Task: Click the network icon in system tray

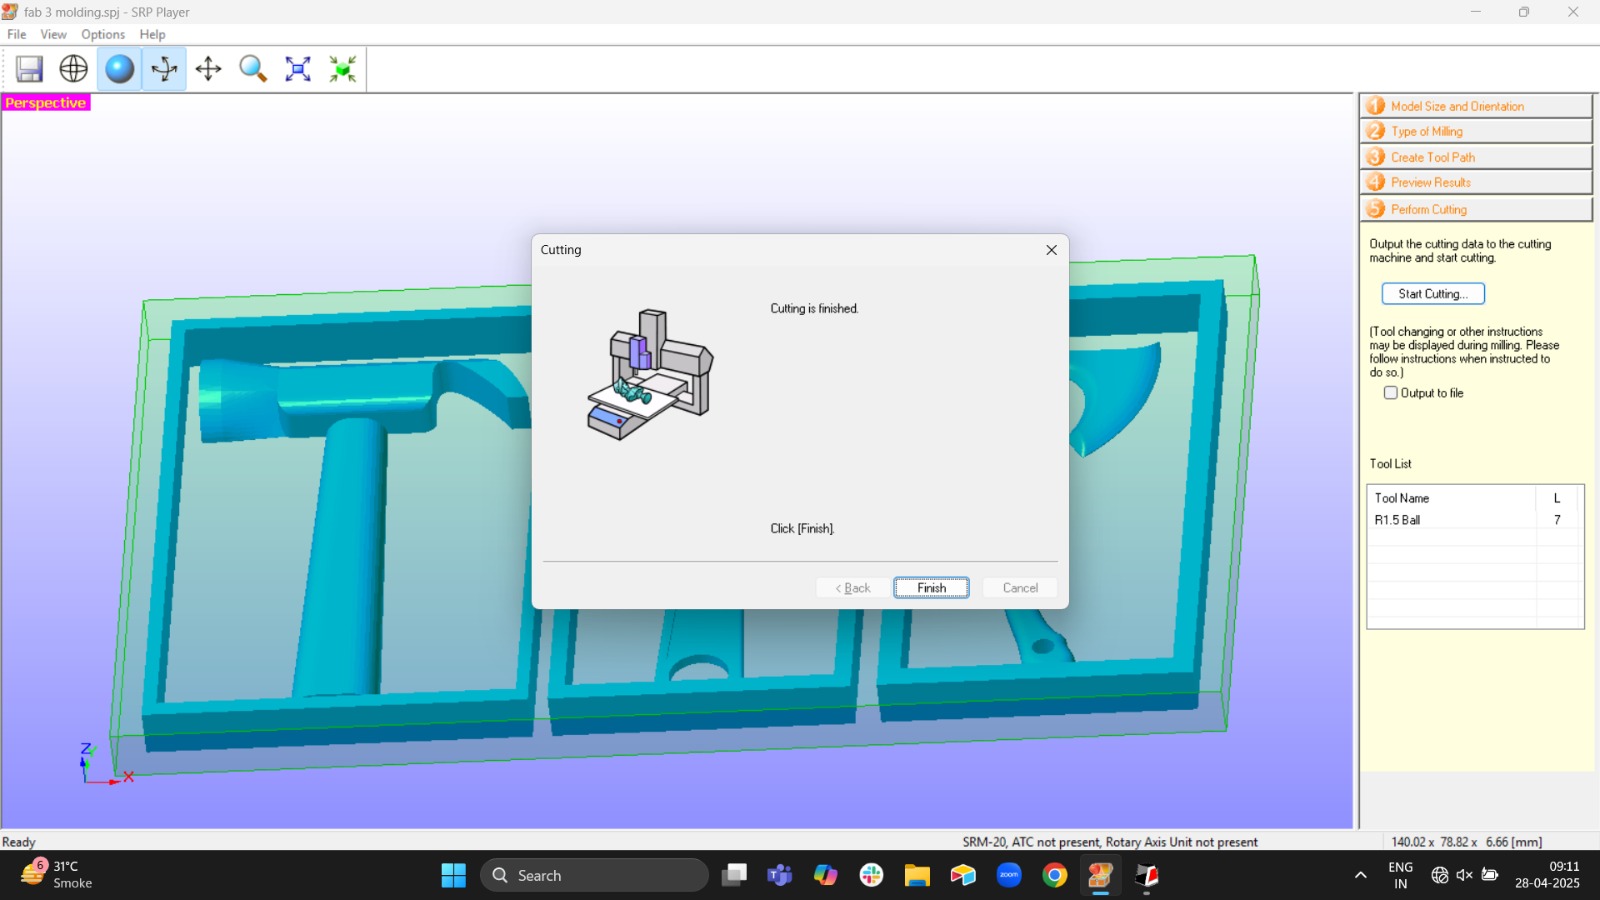Action: coord(1439,875)
